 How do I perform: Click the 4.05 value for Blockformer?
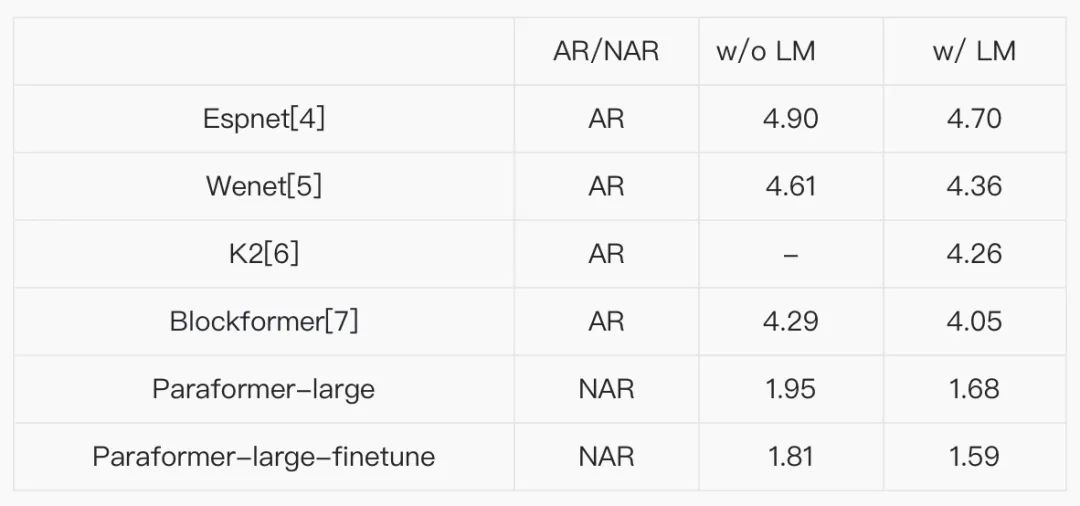[974, 321]
